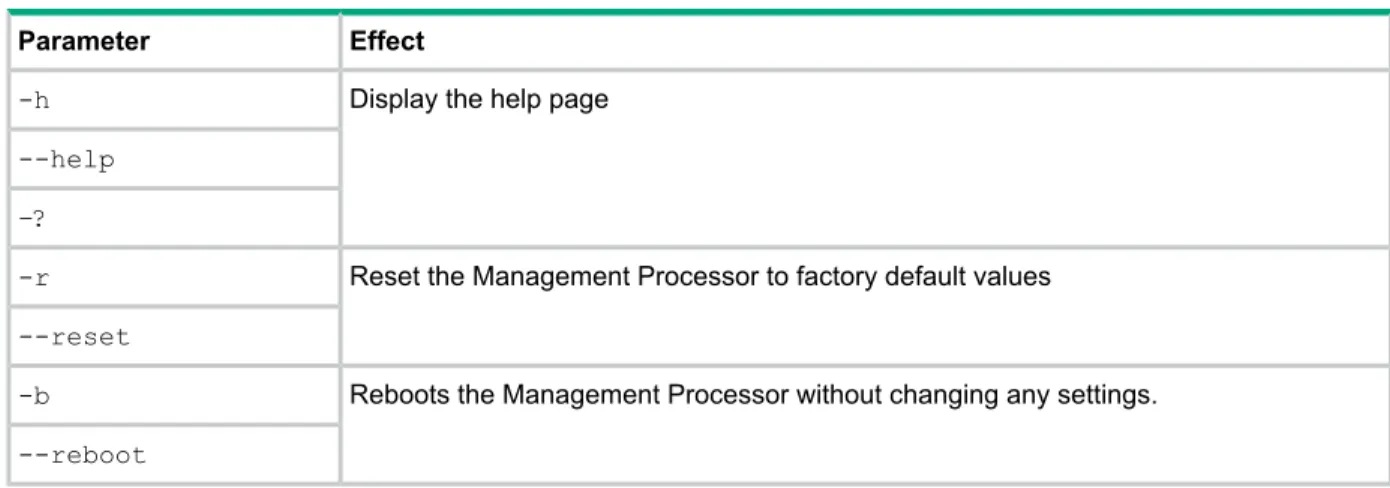Select the -h parameter cell
This screenshot has height=488, width=1390.
tap(174, 100)
